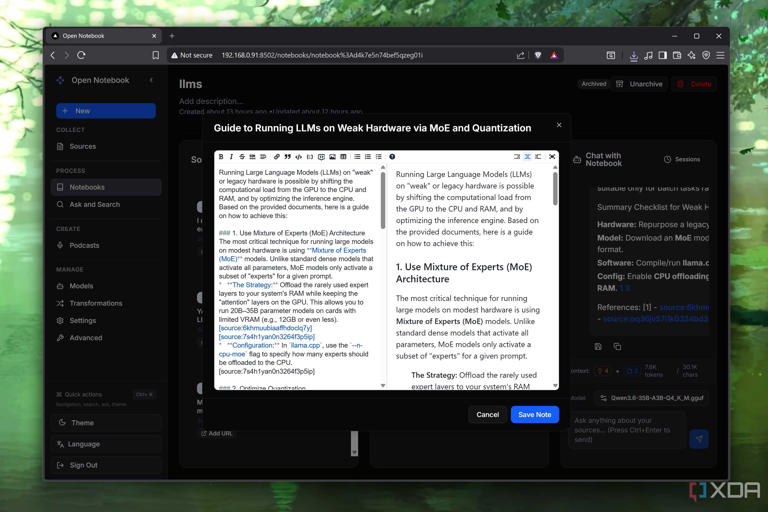Screen dimensions: 768x512
Task: Open Brave Shields icon
Action: pyautogui.click(x=538, y=55)
